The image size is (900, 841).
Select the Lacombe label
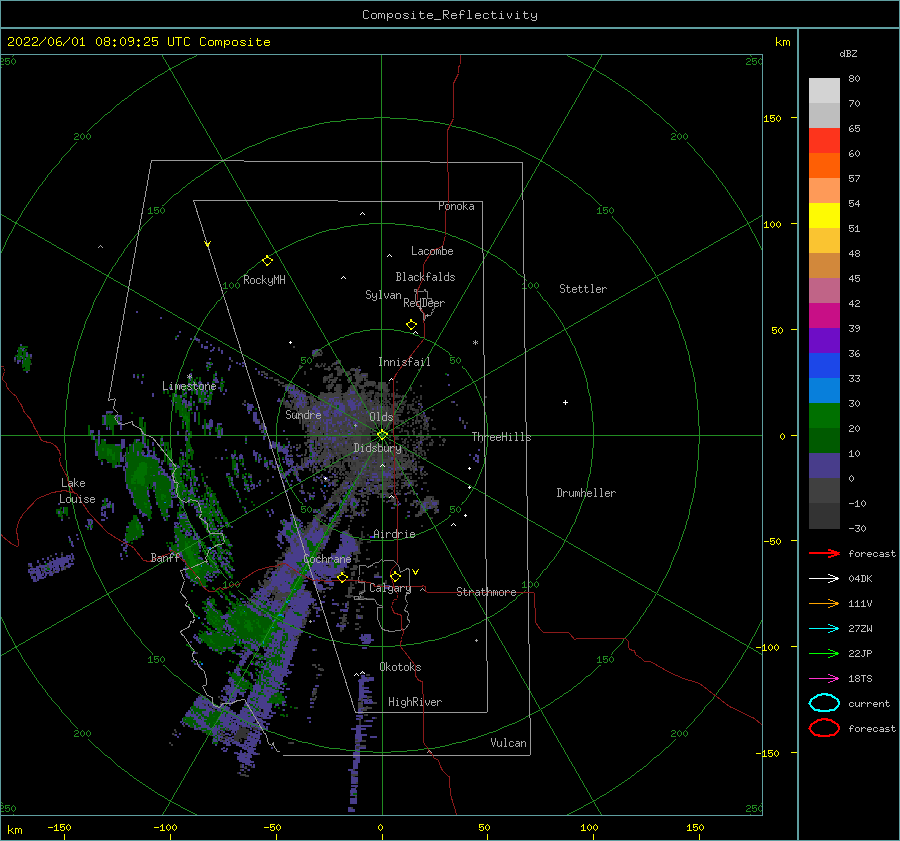point(432,251)
